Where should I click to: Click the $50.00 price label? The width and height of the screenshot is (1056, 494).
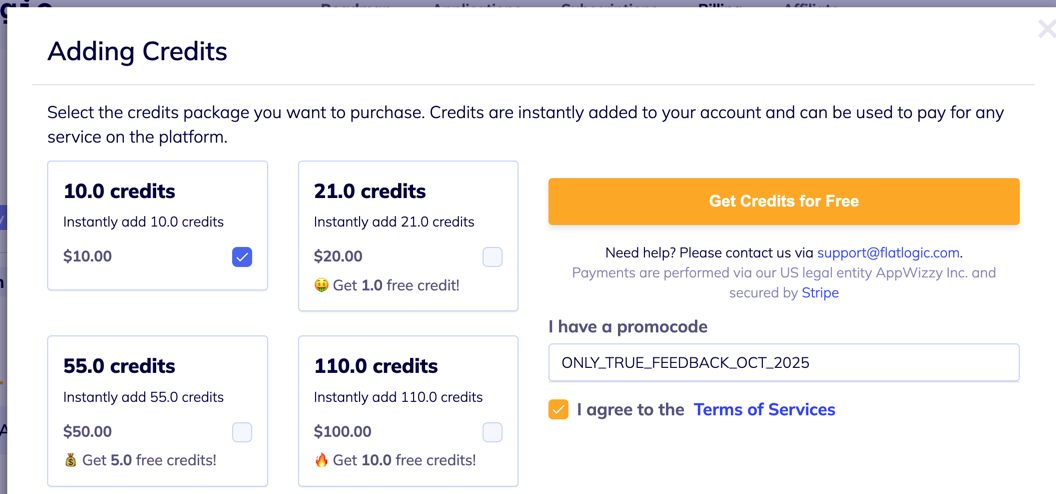(x=87, y=432)
